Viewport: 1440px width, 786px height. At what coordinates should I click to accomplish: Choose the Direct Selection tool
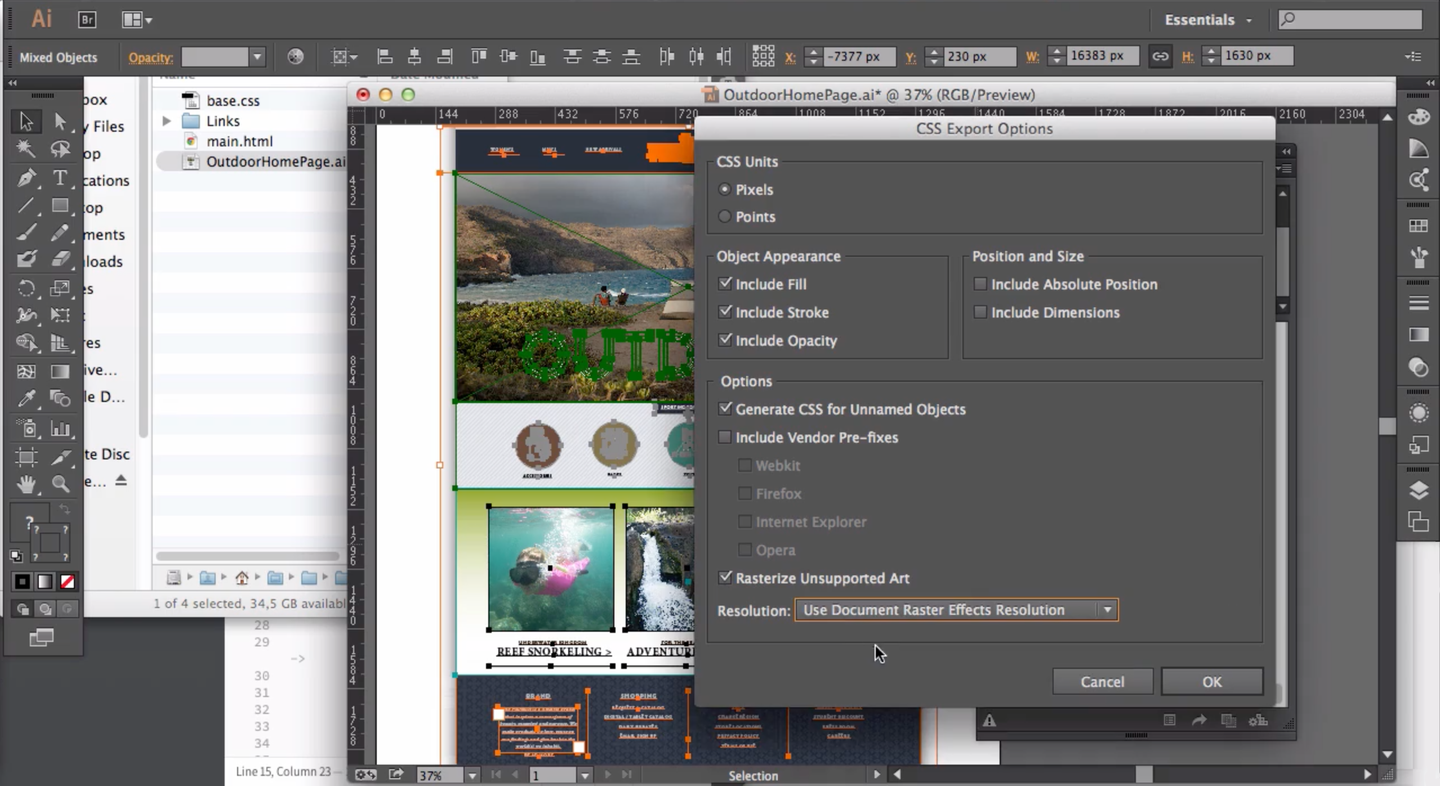point(60,122)
